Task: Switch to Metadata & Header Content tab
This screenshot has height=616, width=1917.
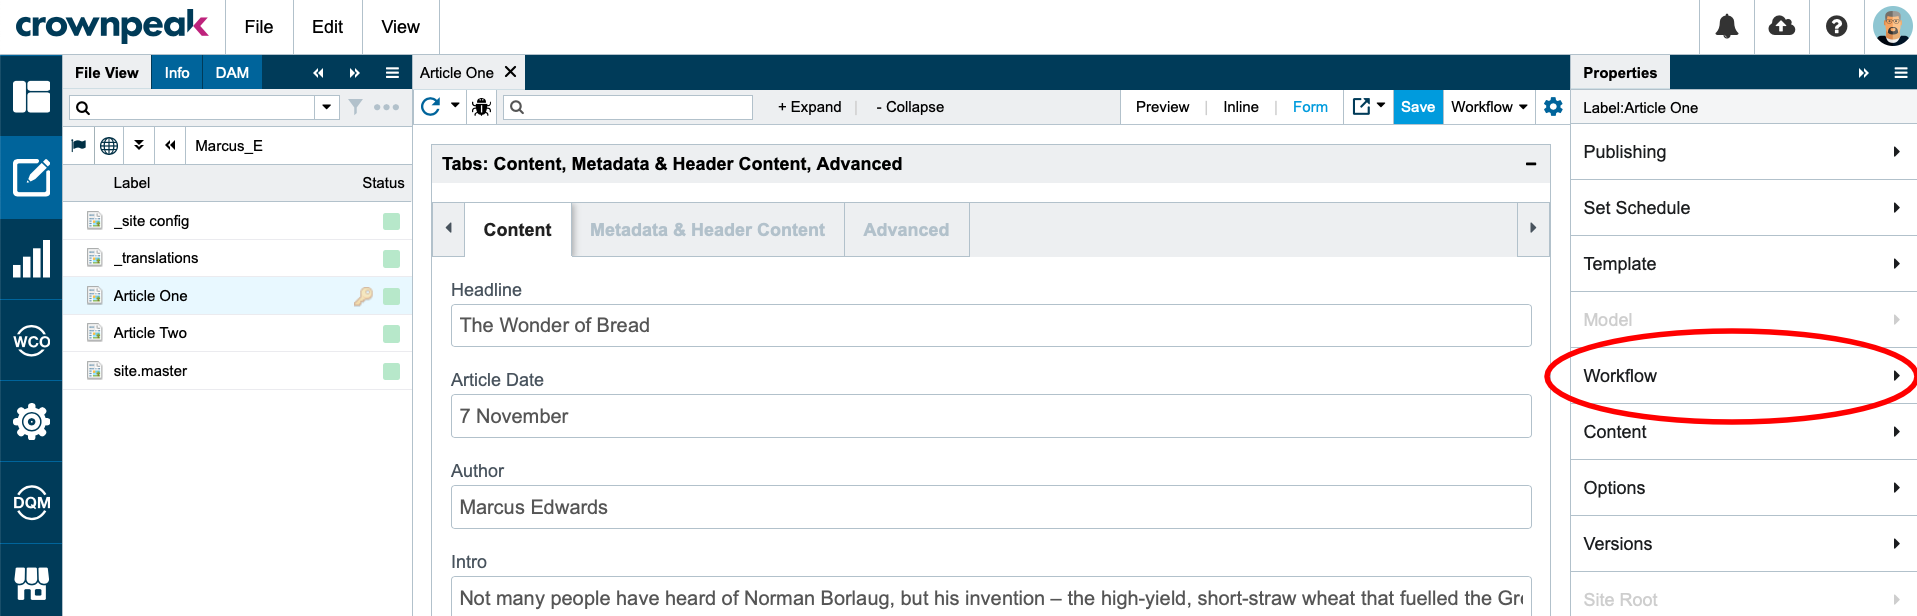Action: 708,230
